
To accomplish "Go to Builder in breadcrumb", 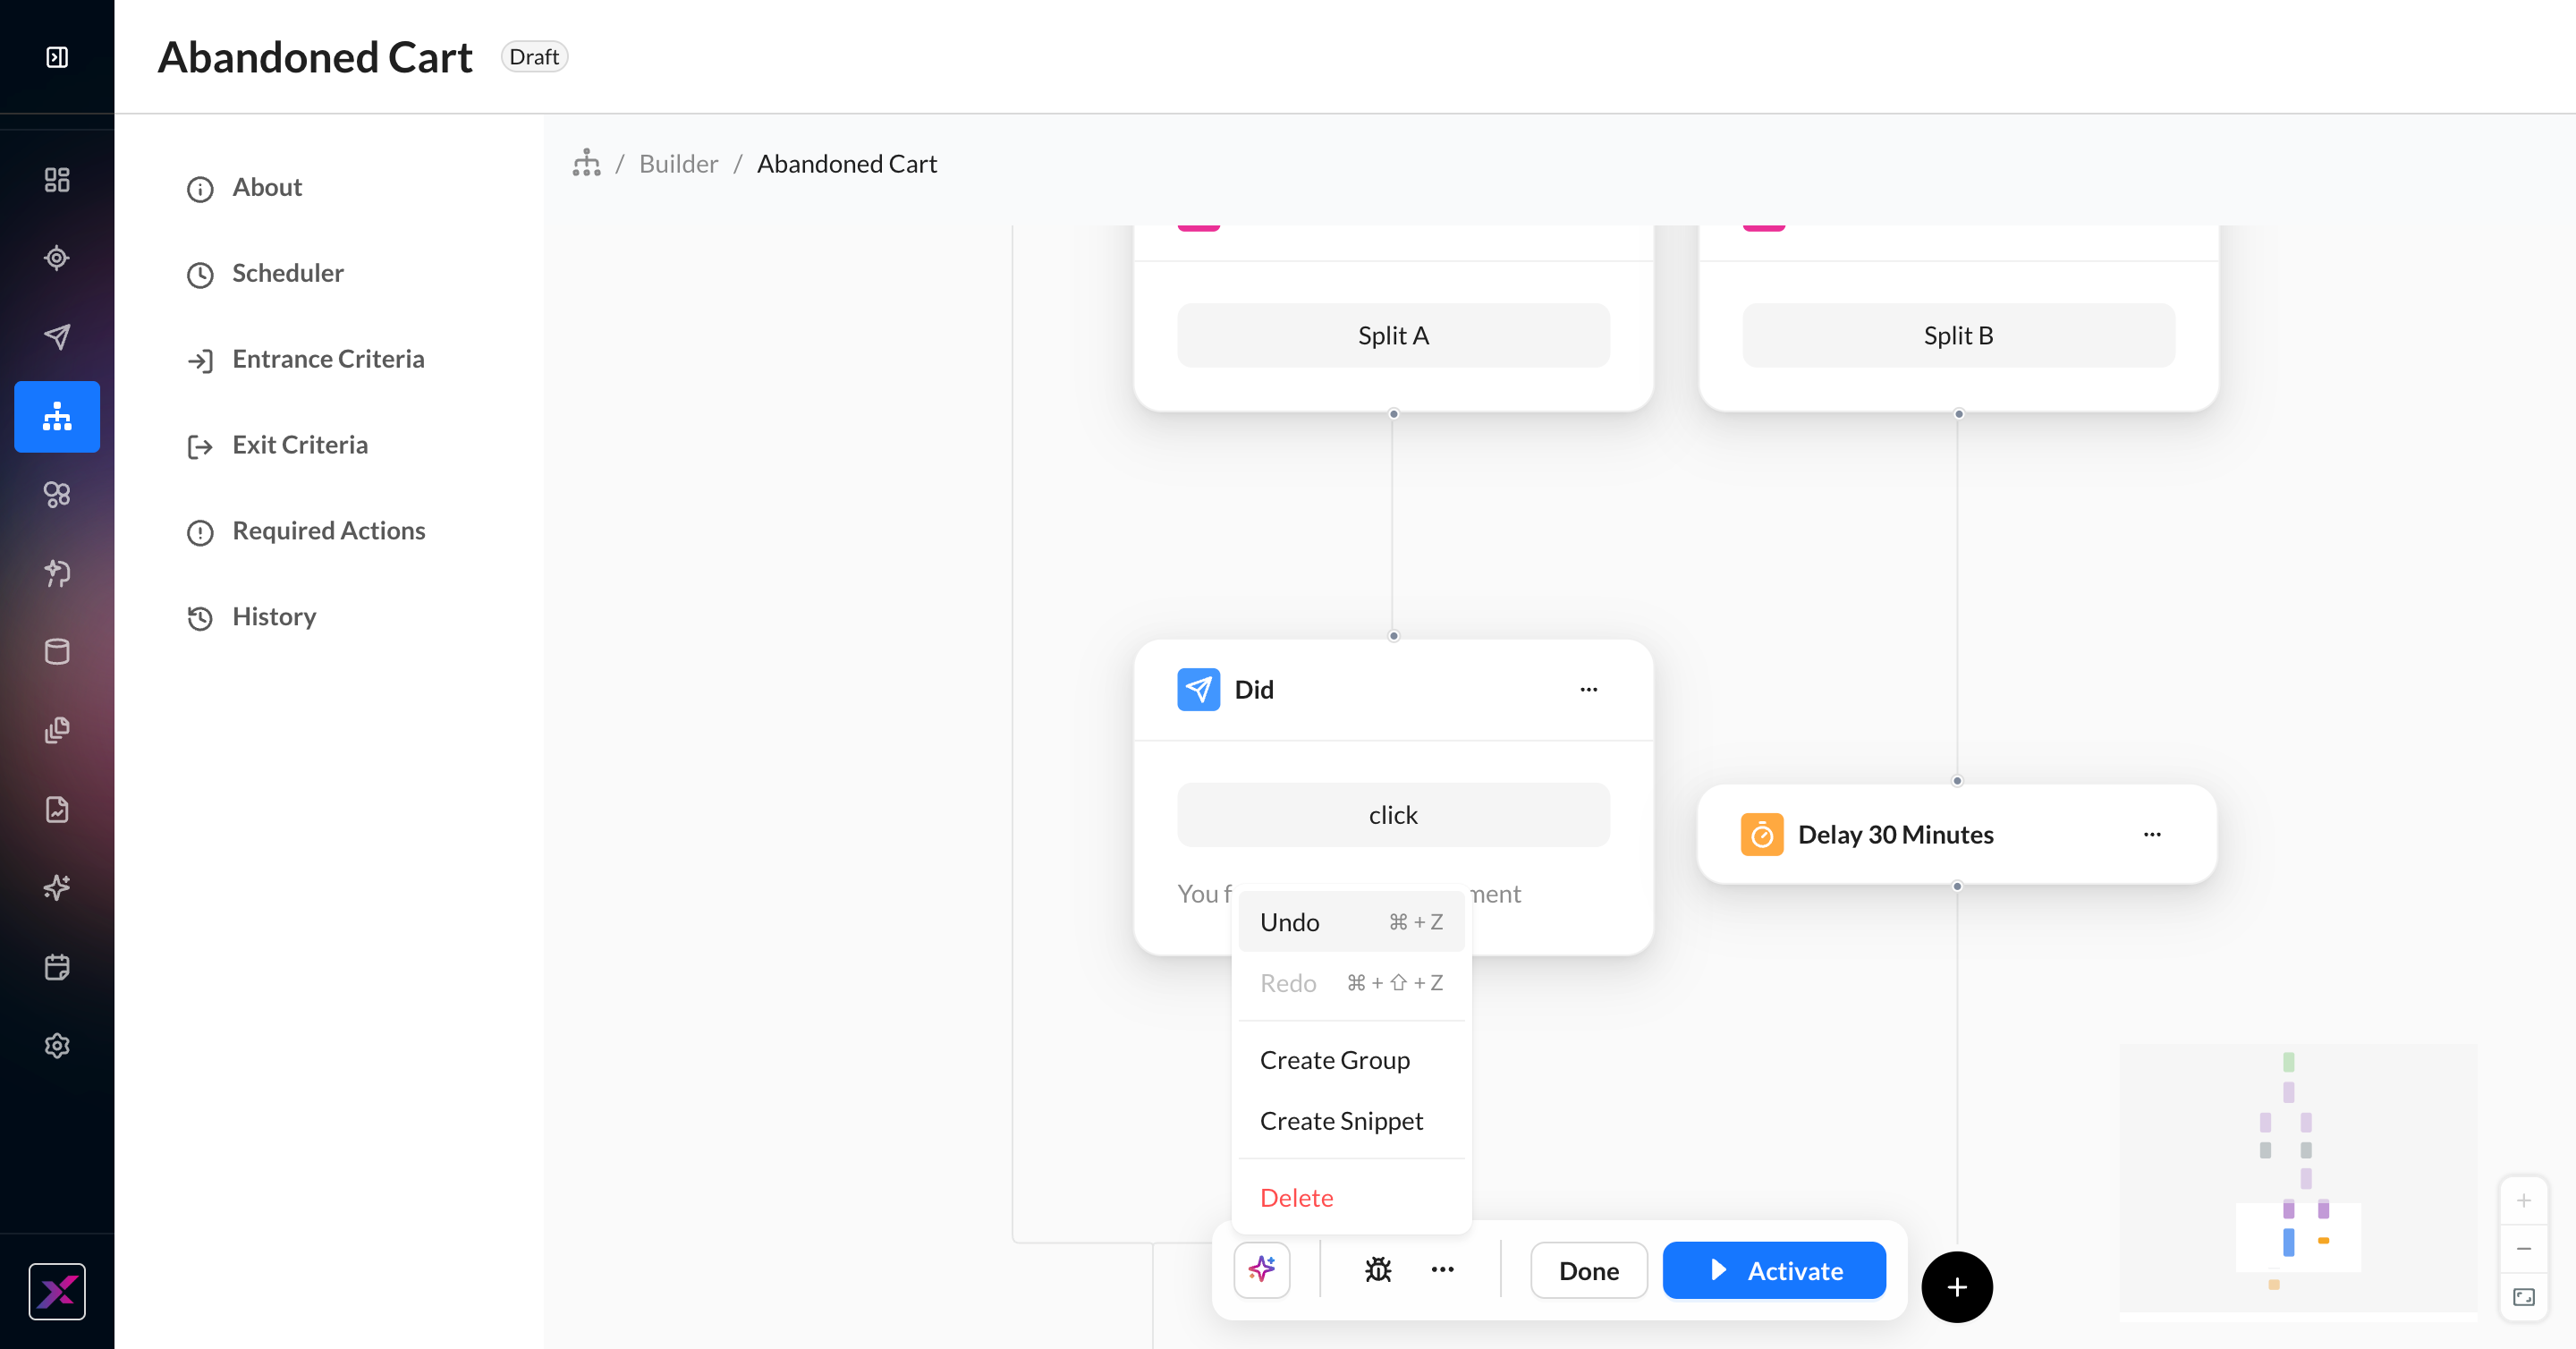I will [x=678, y=163].
